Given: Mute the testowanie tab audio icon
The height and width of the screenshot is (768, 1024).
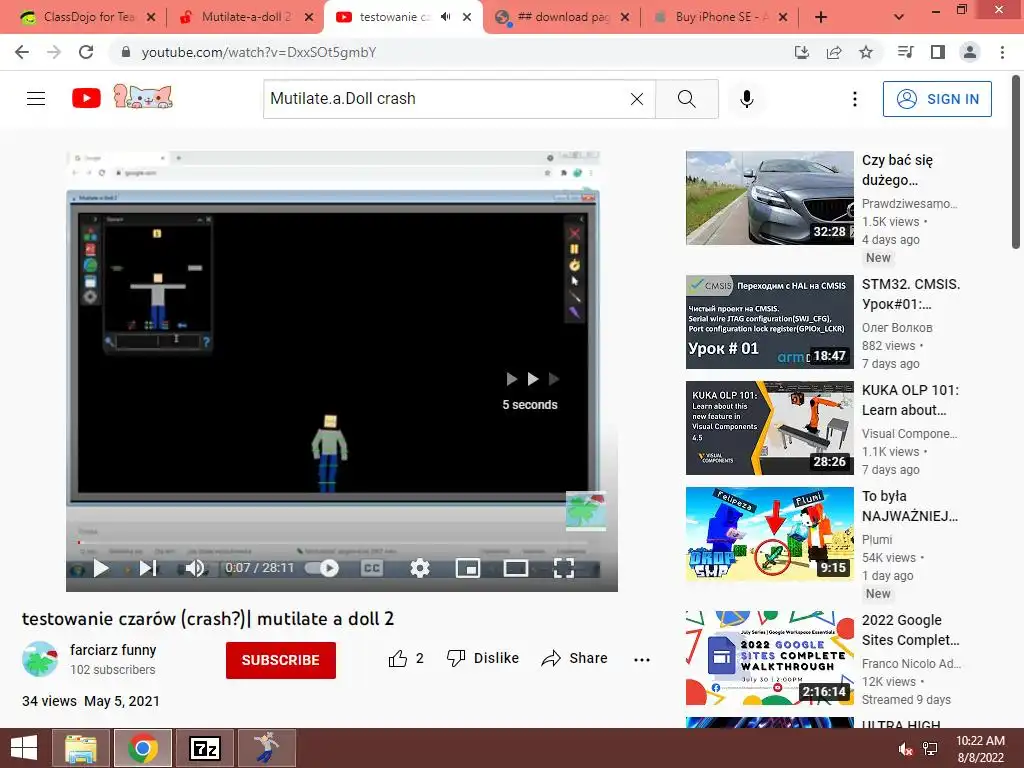Looking at the screenshot, I should [445, 17].
